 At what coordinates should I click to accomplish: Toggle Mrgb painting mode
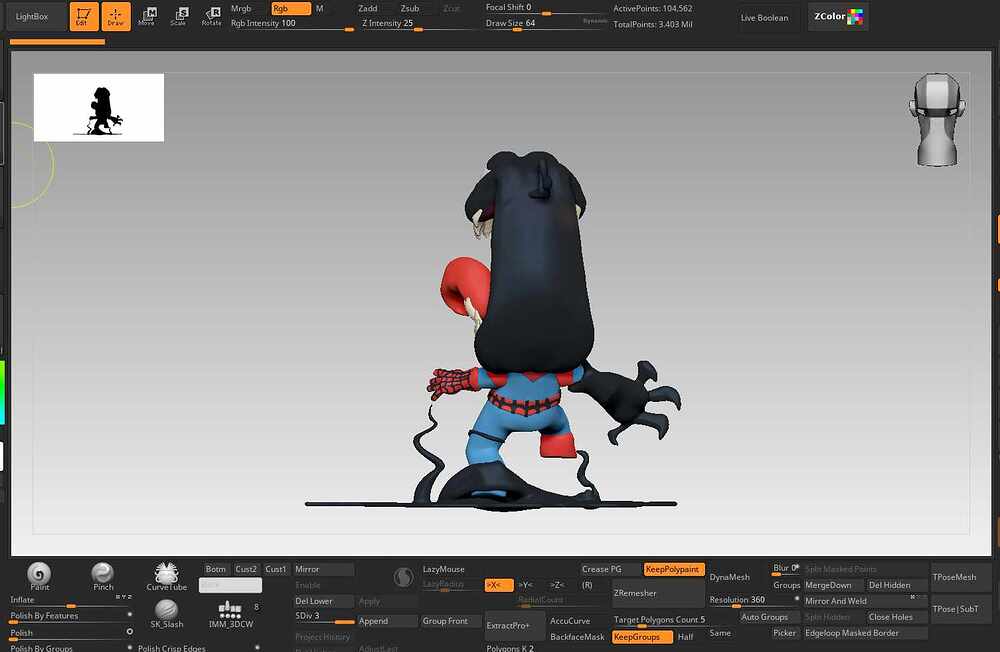(241, 8)
